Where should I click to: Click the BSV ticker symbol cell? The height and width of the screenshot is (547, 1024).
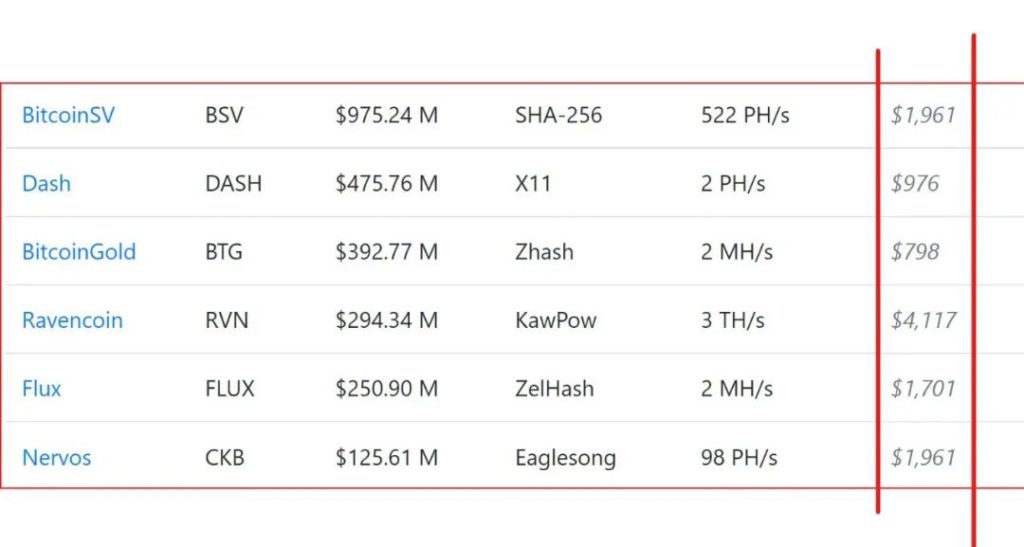(x=224, y=115)
